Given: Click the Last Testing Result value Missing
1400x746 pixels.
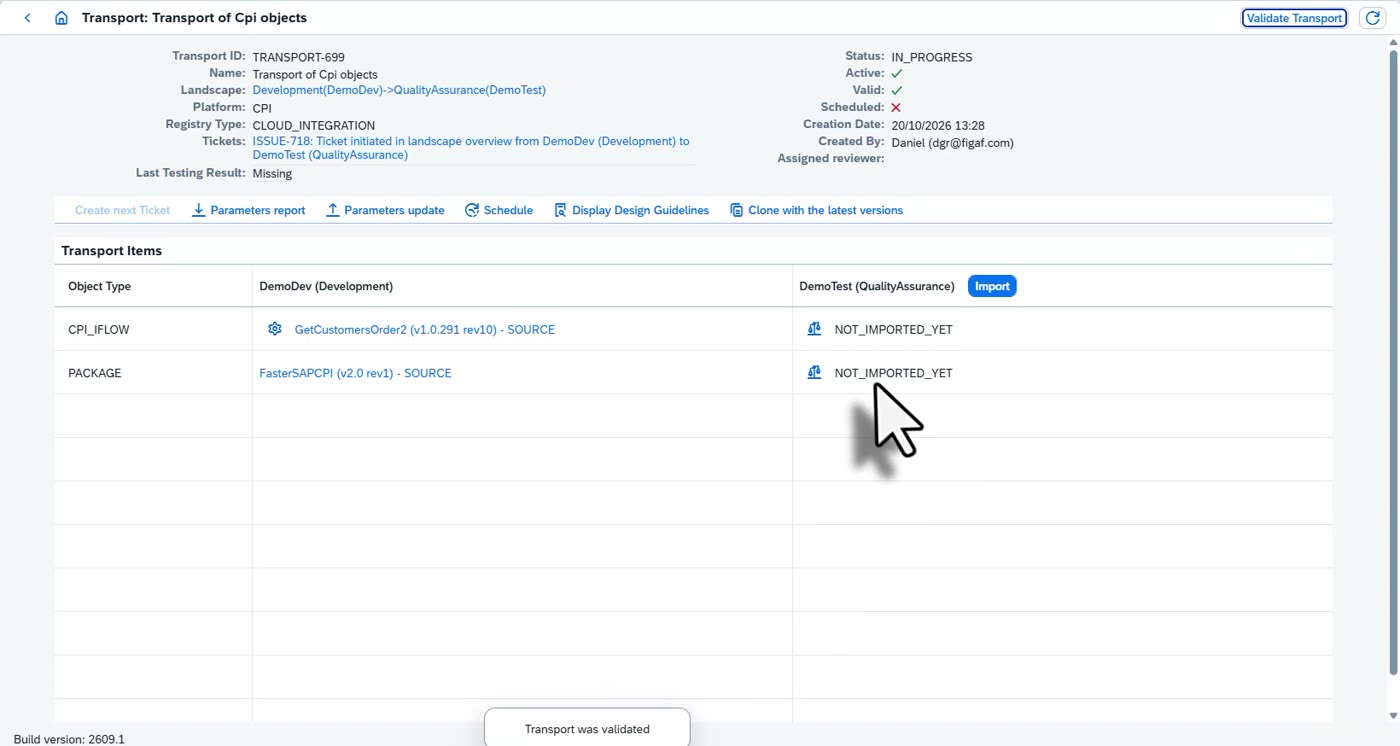Looking at the screenshot, I should tap(272, 174).
